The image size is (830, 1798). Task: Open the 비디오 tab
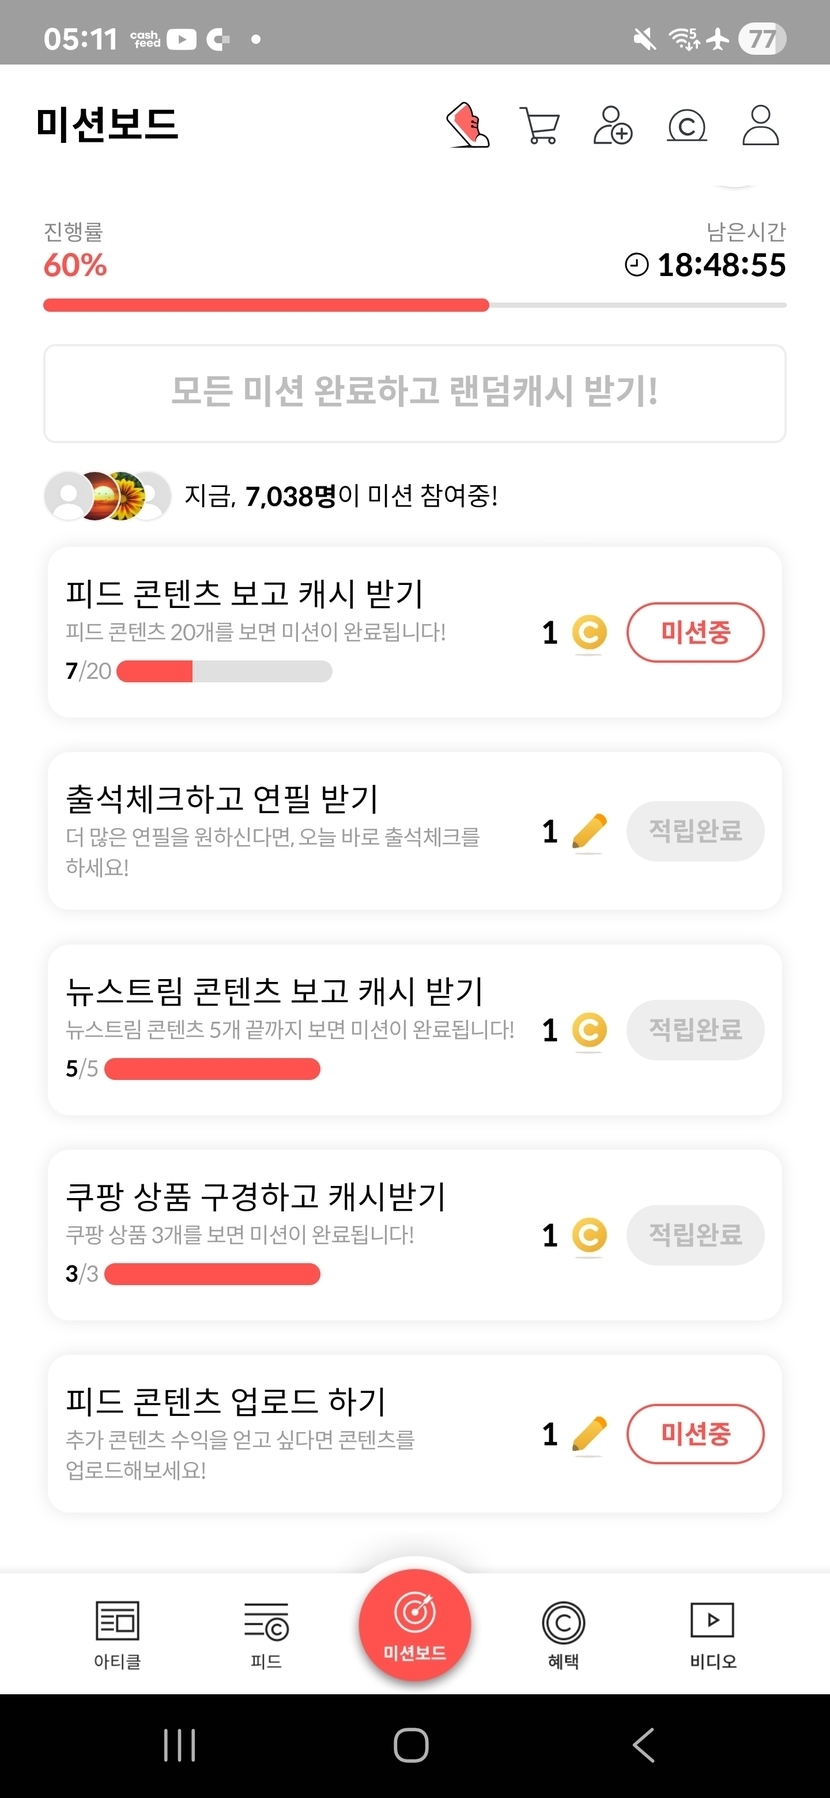point(712,1634)
